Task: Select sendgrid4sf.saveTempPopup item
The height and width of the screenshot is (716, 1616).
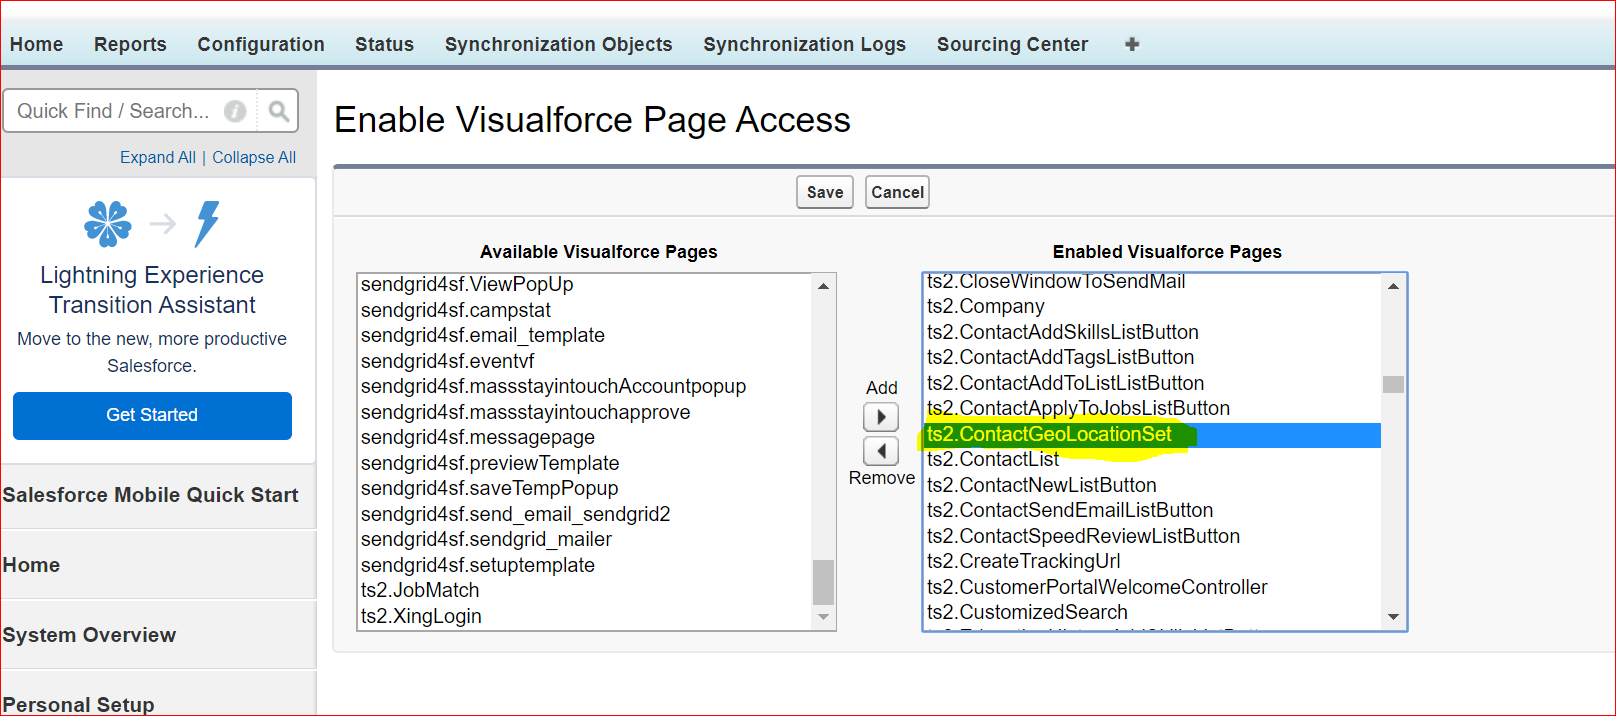Action: (x=584, y=488)
